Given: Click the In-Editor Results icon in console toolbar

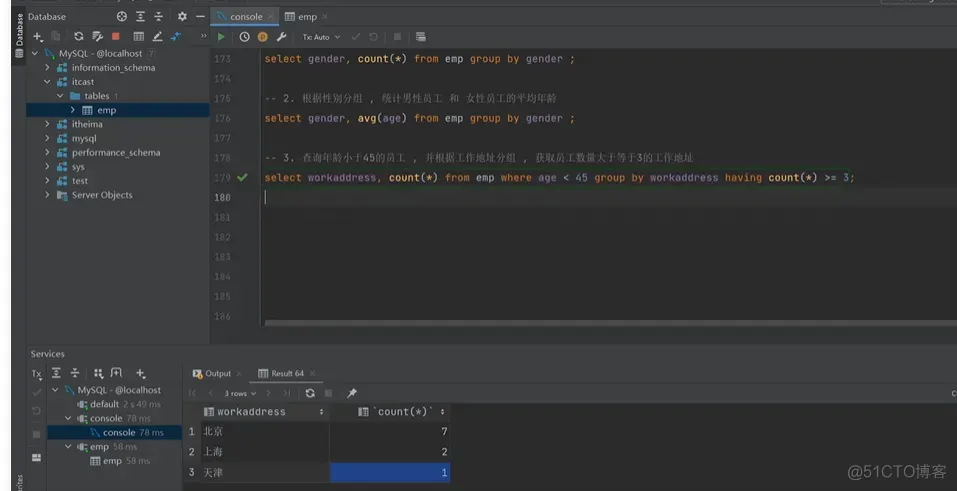Looking at the screenshot, I should point(421,37).
